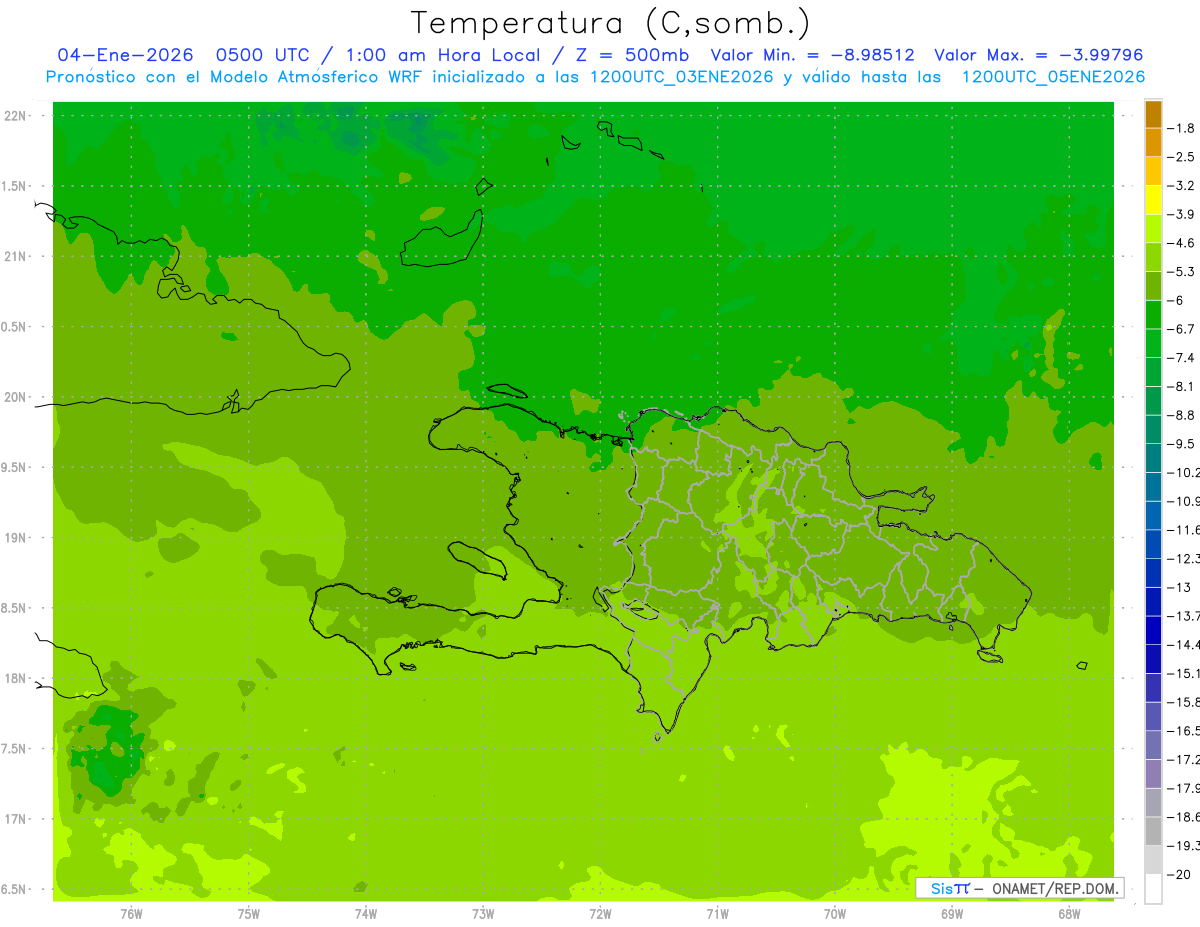1200x927 pixels.
Task: Click the legend value -14.4
Action: [x=1183, y=644]
